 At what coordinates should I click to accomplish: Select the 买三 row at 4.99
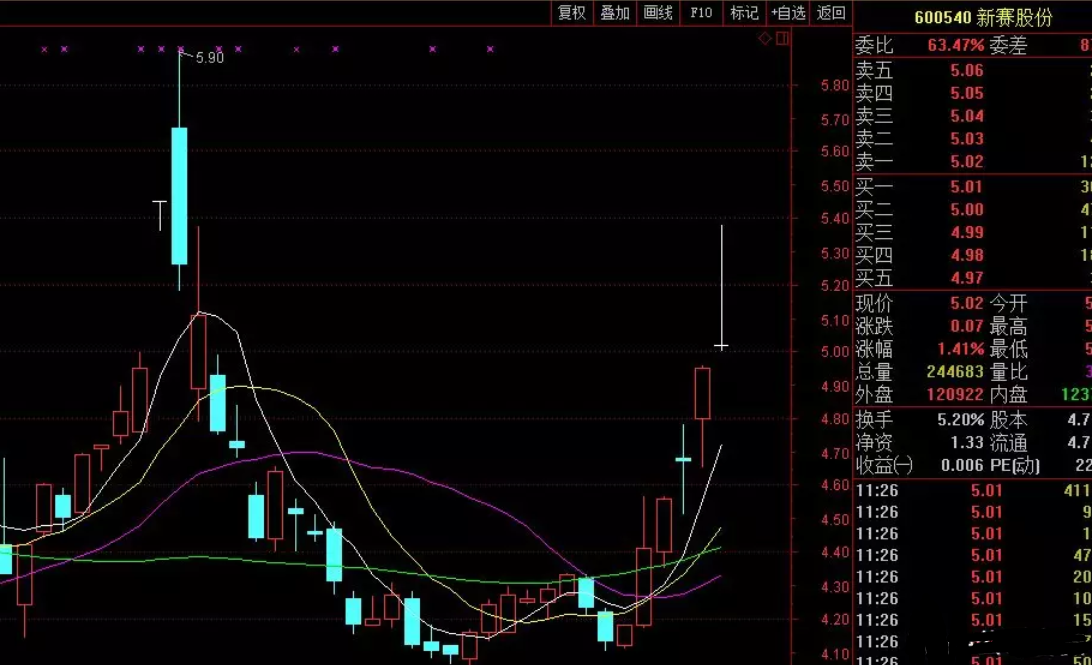point(973,233)
